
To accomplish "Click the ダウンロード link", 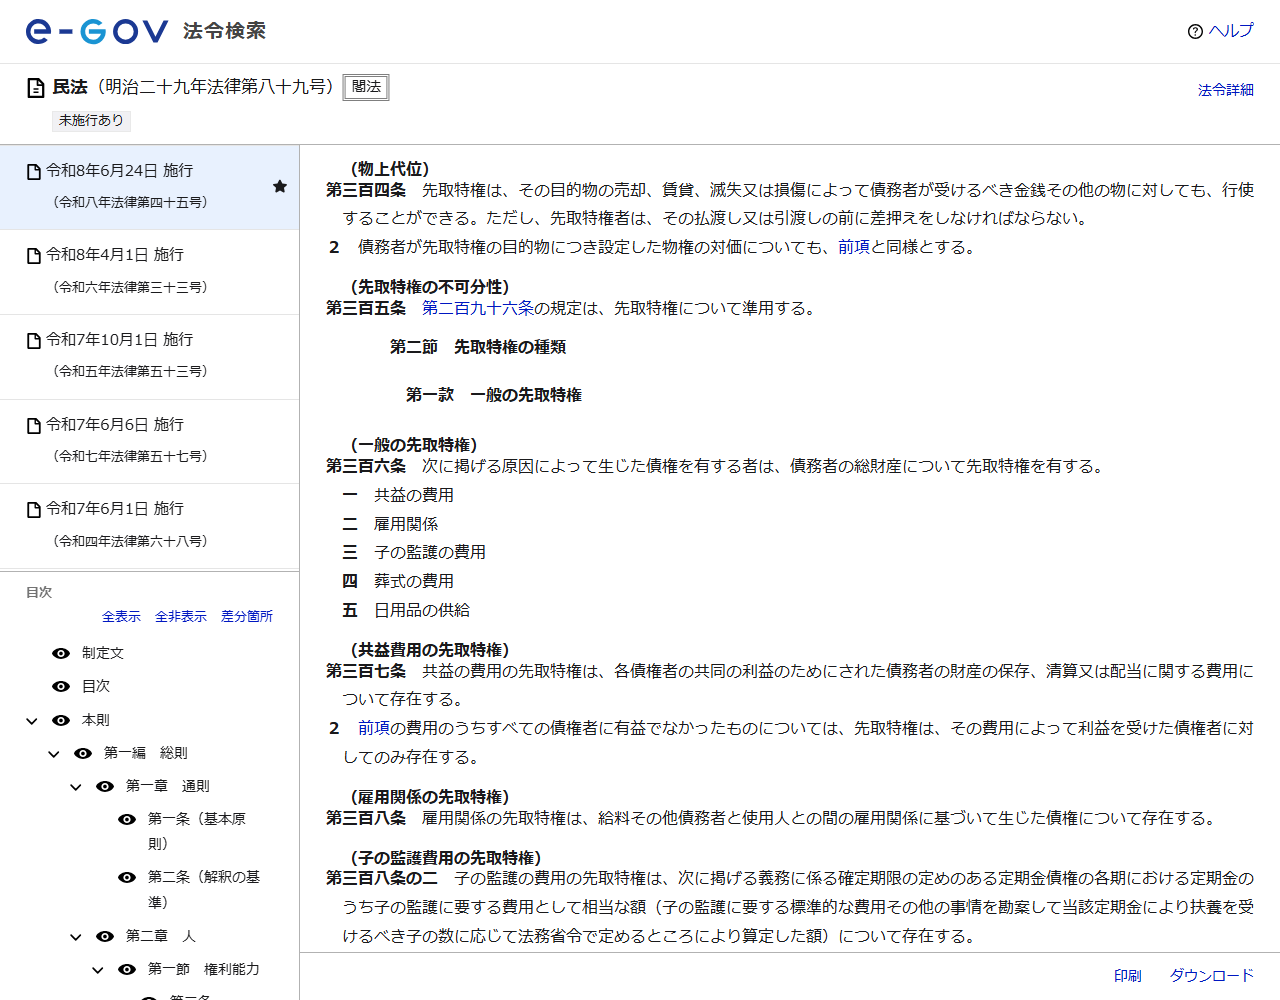I will pos(1212,976).
